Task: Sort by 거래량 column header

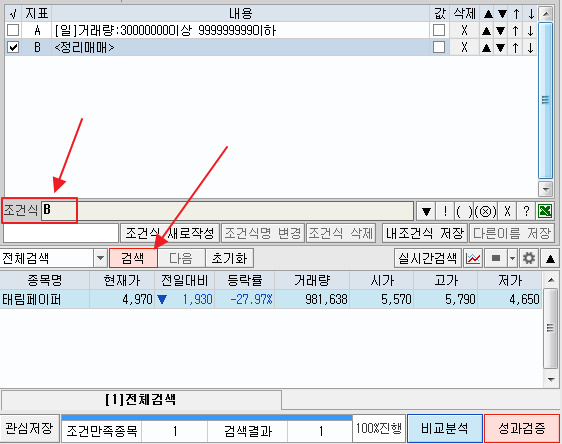Action: pyautogui.click(x=312, y=280)
